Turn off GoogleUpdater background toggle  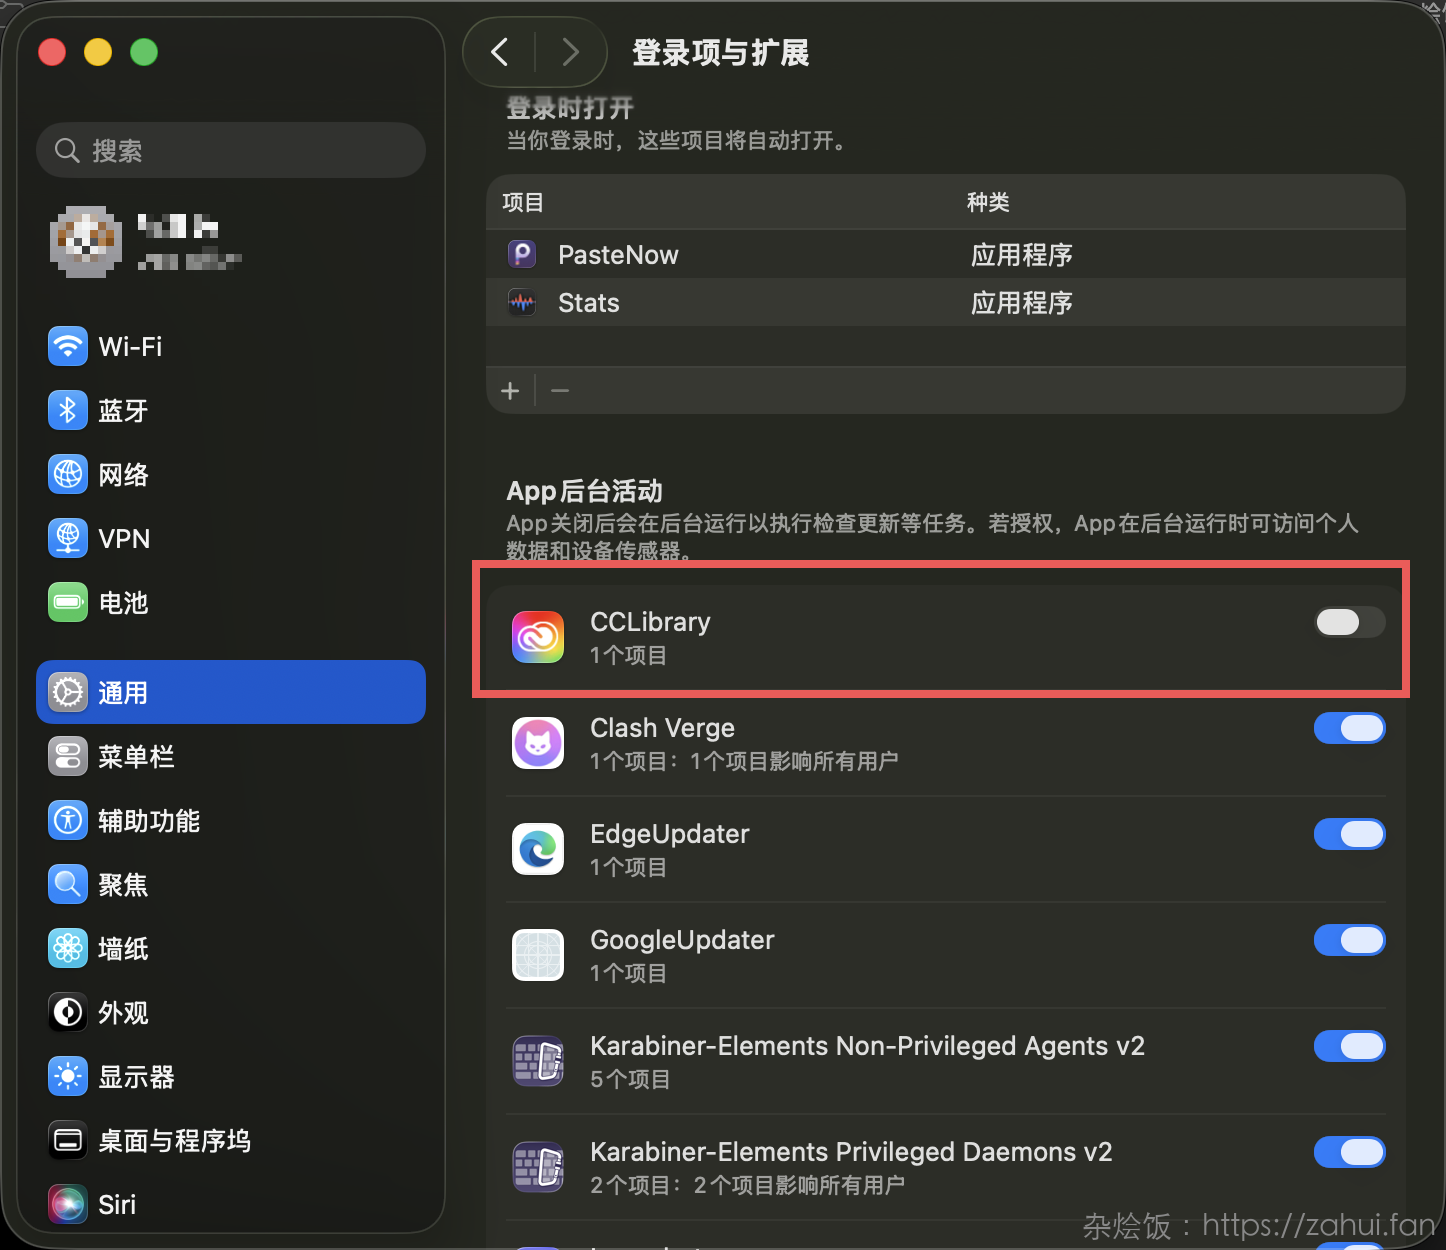click(x=1349, y=940)
